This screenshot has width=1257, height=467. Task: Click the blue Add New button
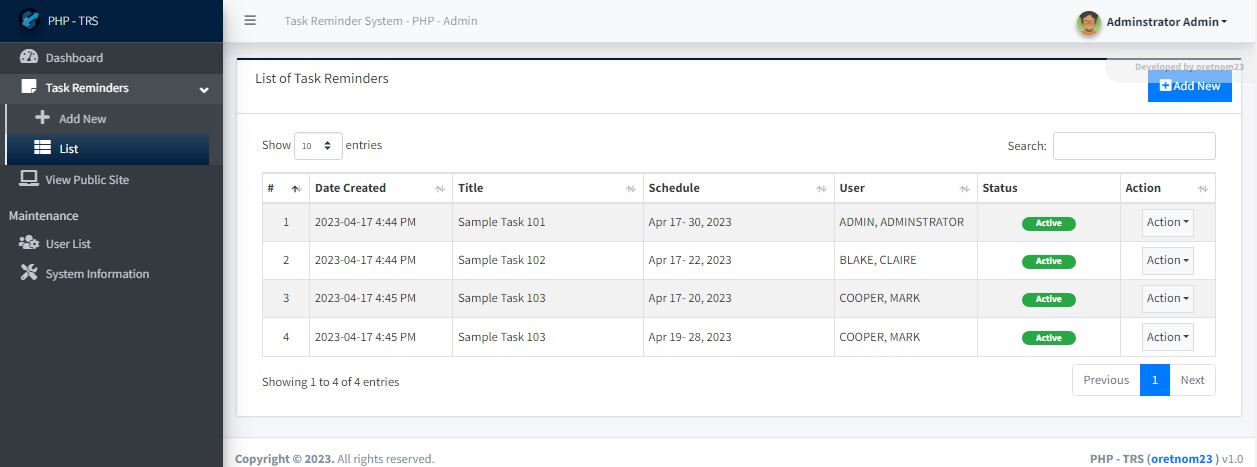click(1190, 86)
